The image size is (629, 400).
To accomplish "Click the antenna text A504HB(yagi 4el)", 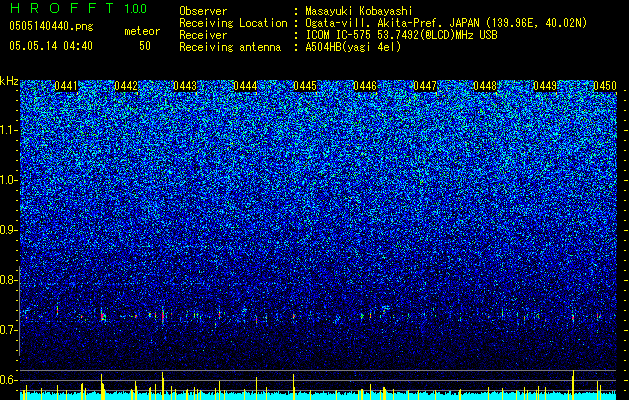I will pos(353,47).
